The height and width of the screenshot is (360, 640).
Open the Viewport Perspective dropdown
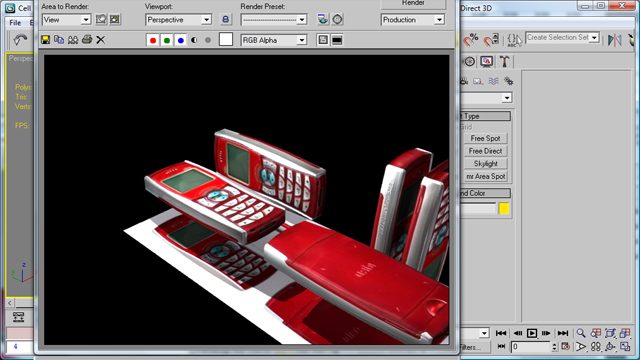[x=178, y=20]
